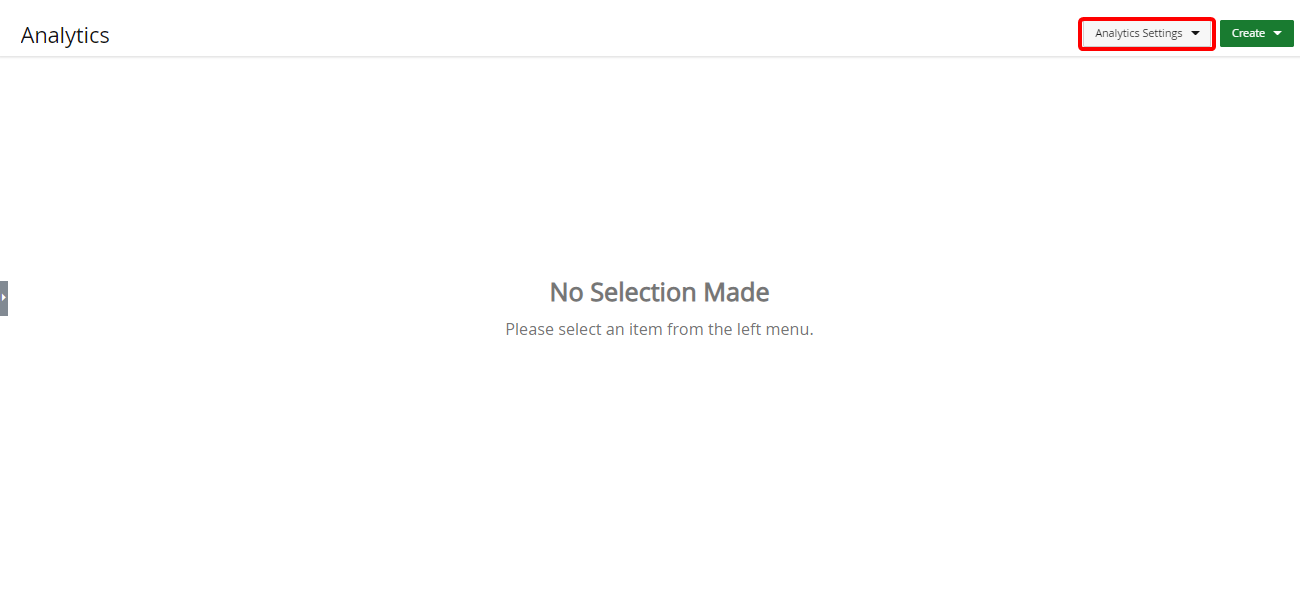Click the gray left sidebar toggle strip

point(4,298)
